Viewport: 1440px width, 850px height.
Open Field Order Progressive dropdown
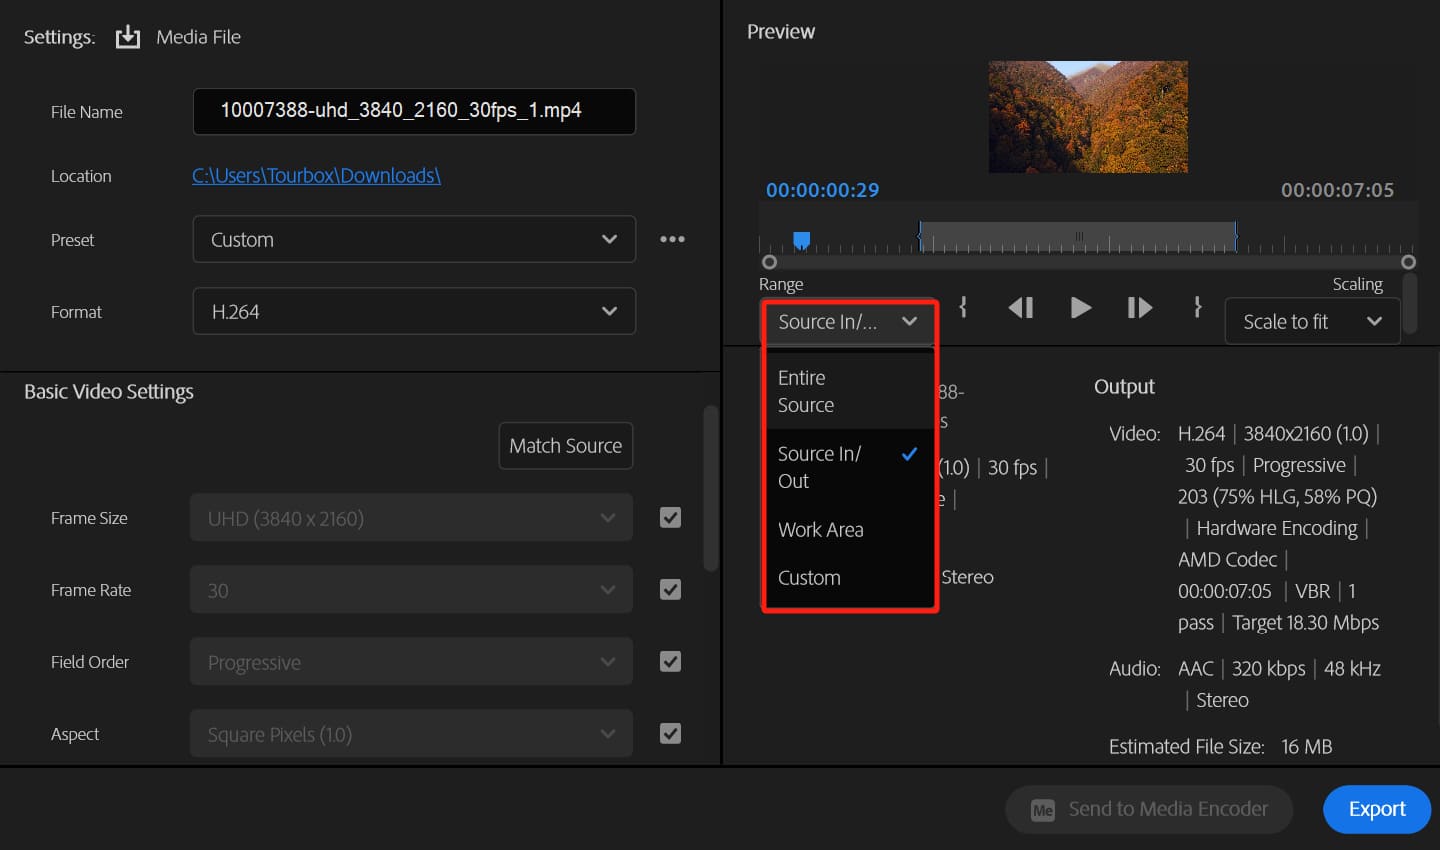411,662
